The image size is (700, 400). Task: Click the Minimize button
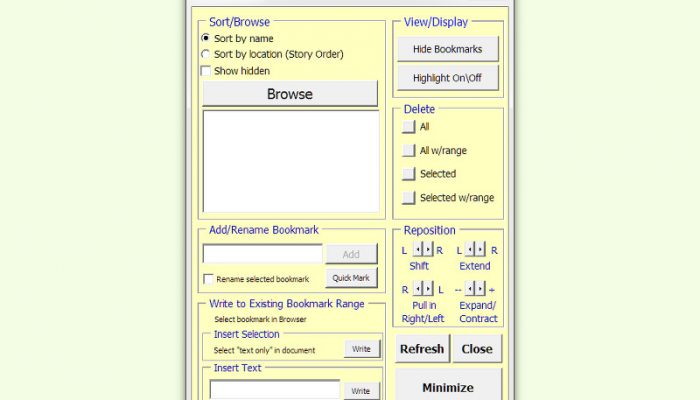(x=448, y=385)
